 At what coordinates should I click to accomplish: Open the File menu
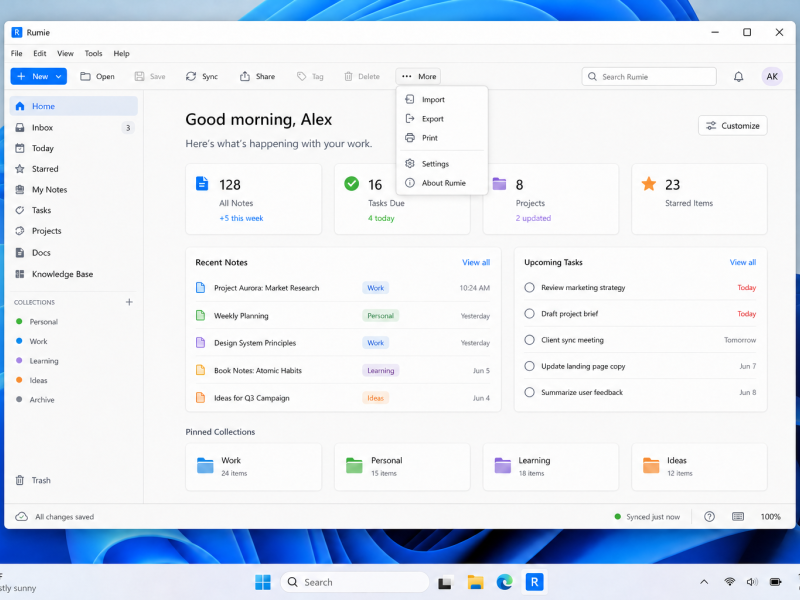click(17, 53)
